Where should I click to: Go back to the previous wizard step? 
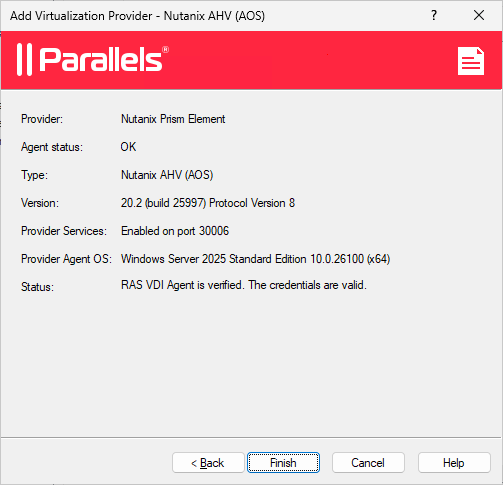click(x=208, y=463)
